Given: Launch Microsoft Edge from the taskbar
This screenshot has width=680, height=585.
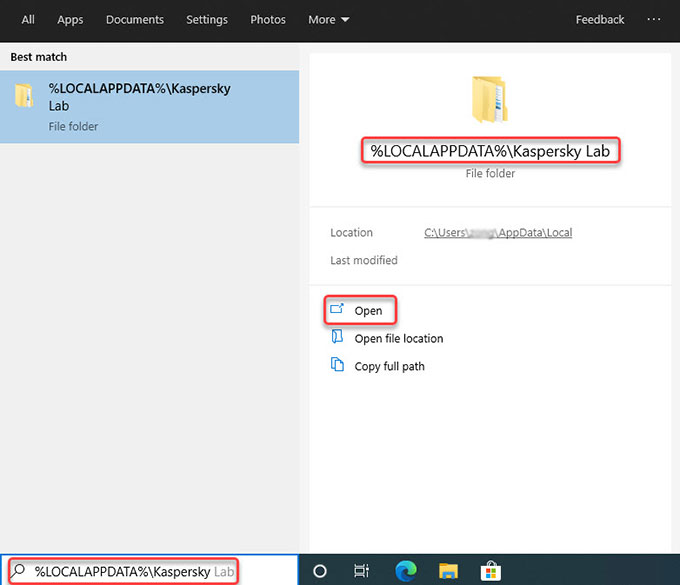Looking at the screenshot, I should point(405,571).
